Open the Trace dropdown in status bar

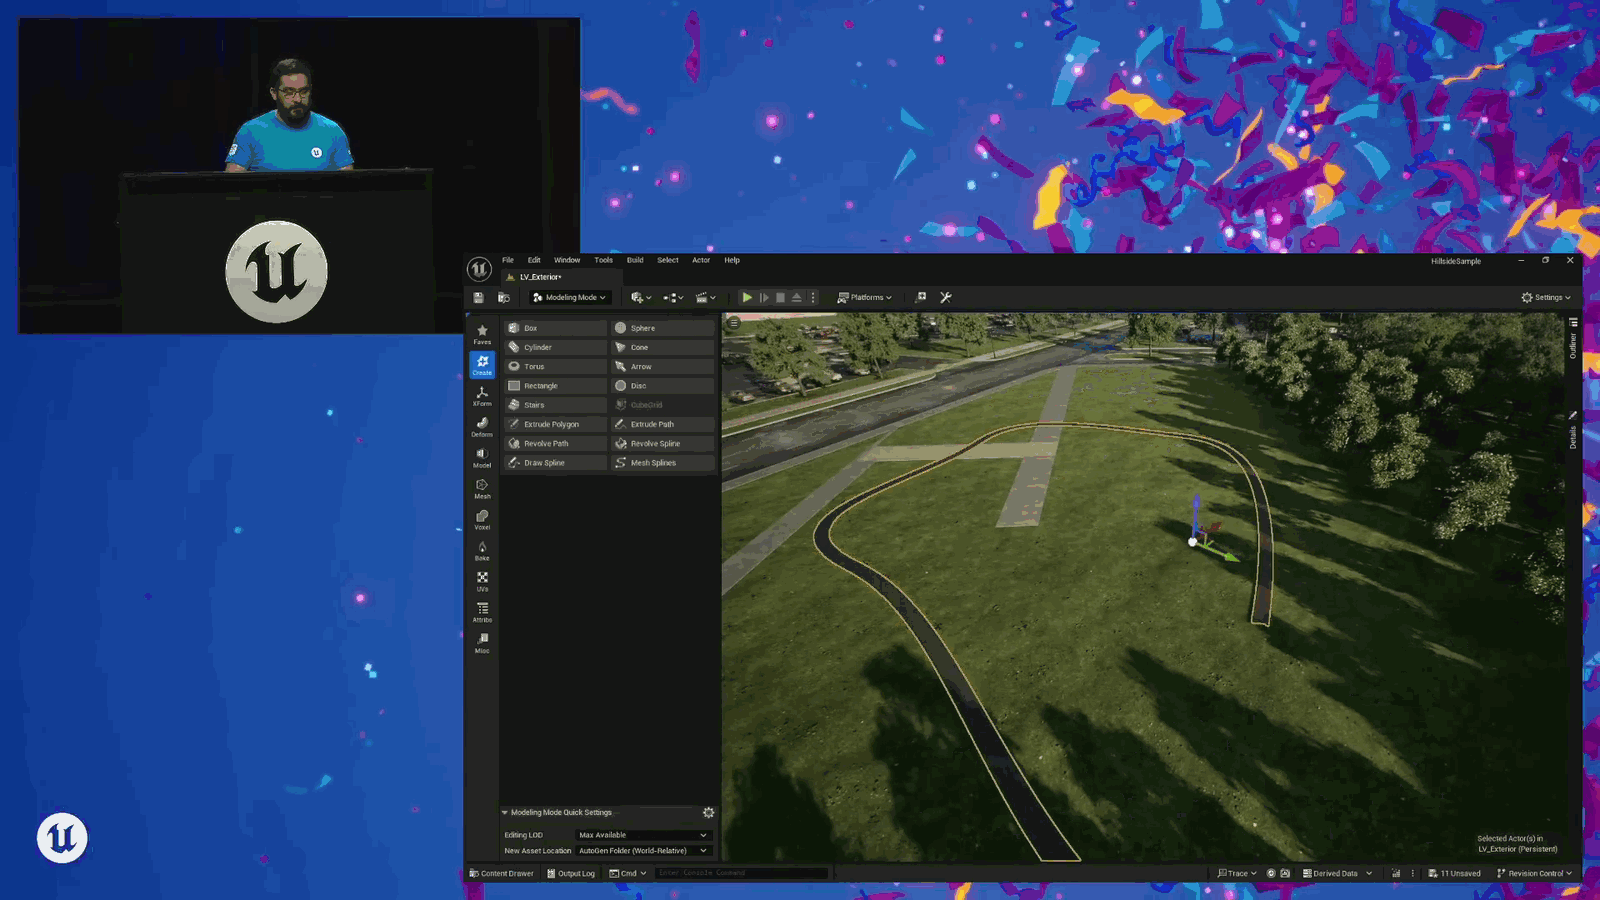click(1236, 873)
